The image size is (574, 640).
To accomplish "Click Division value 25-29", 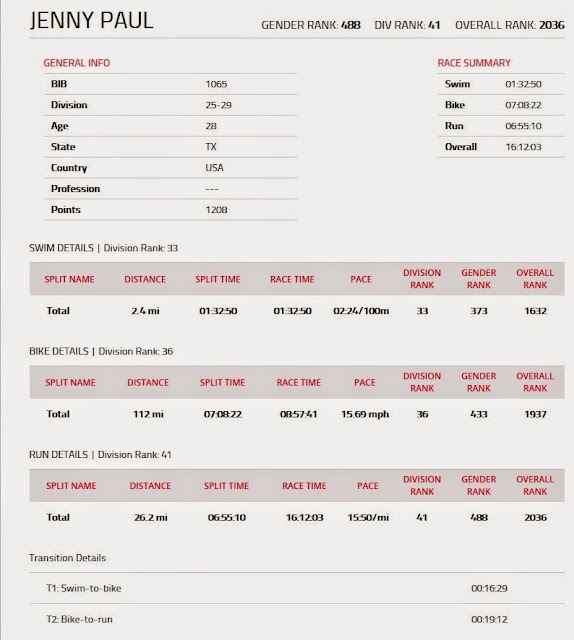I will click(x=218, y=105).
